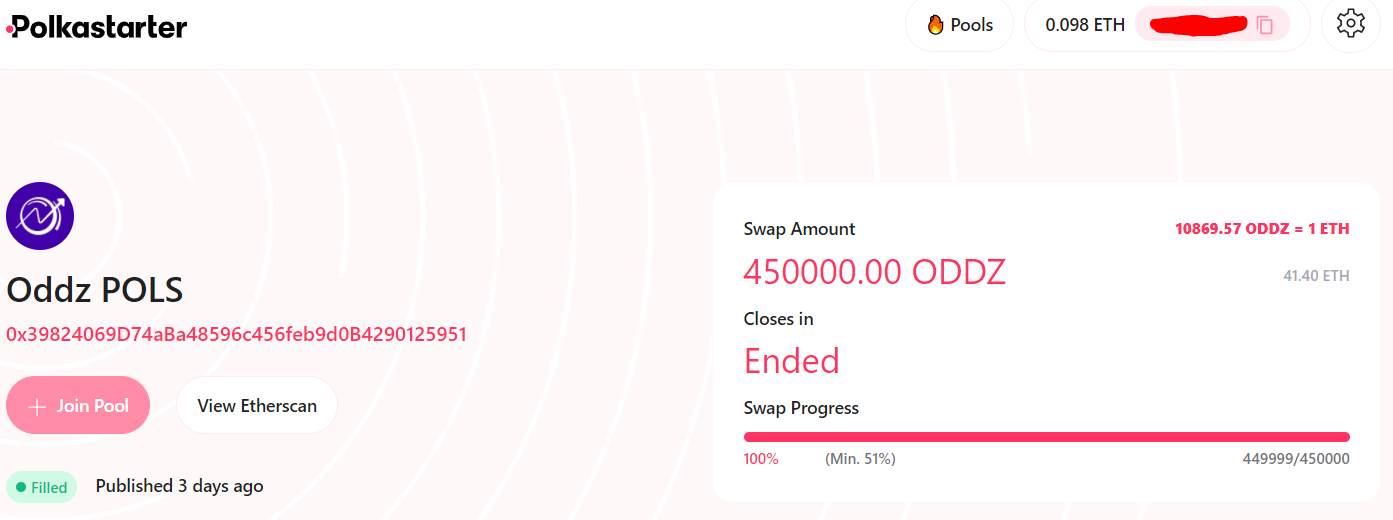
Task: Open the Pools page with fire icon
Action: [959, 25]
